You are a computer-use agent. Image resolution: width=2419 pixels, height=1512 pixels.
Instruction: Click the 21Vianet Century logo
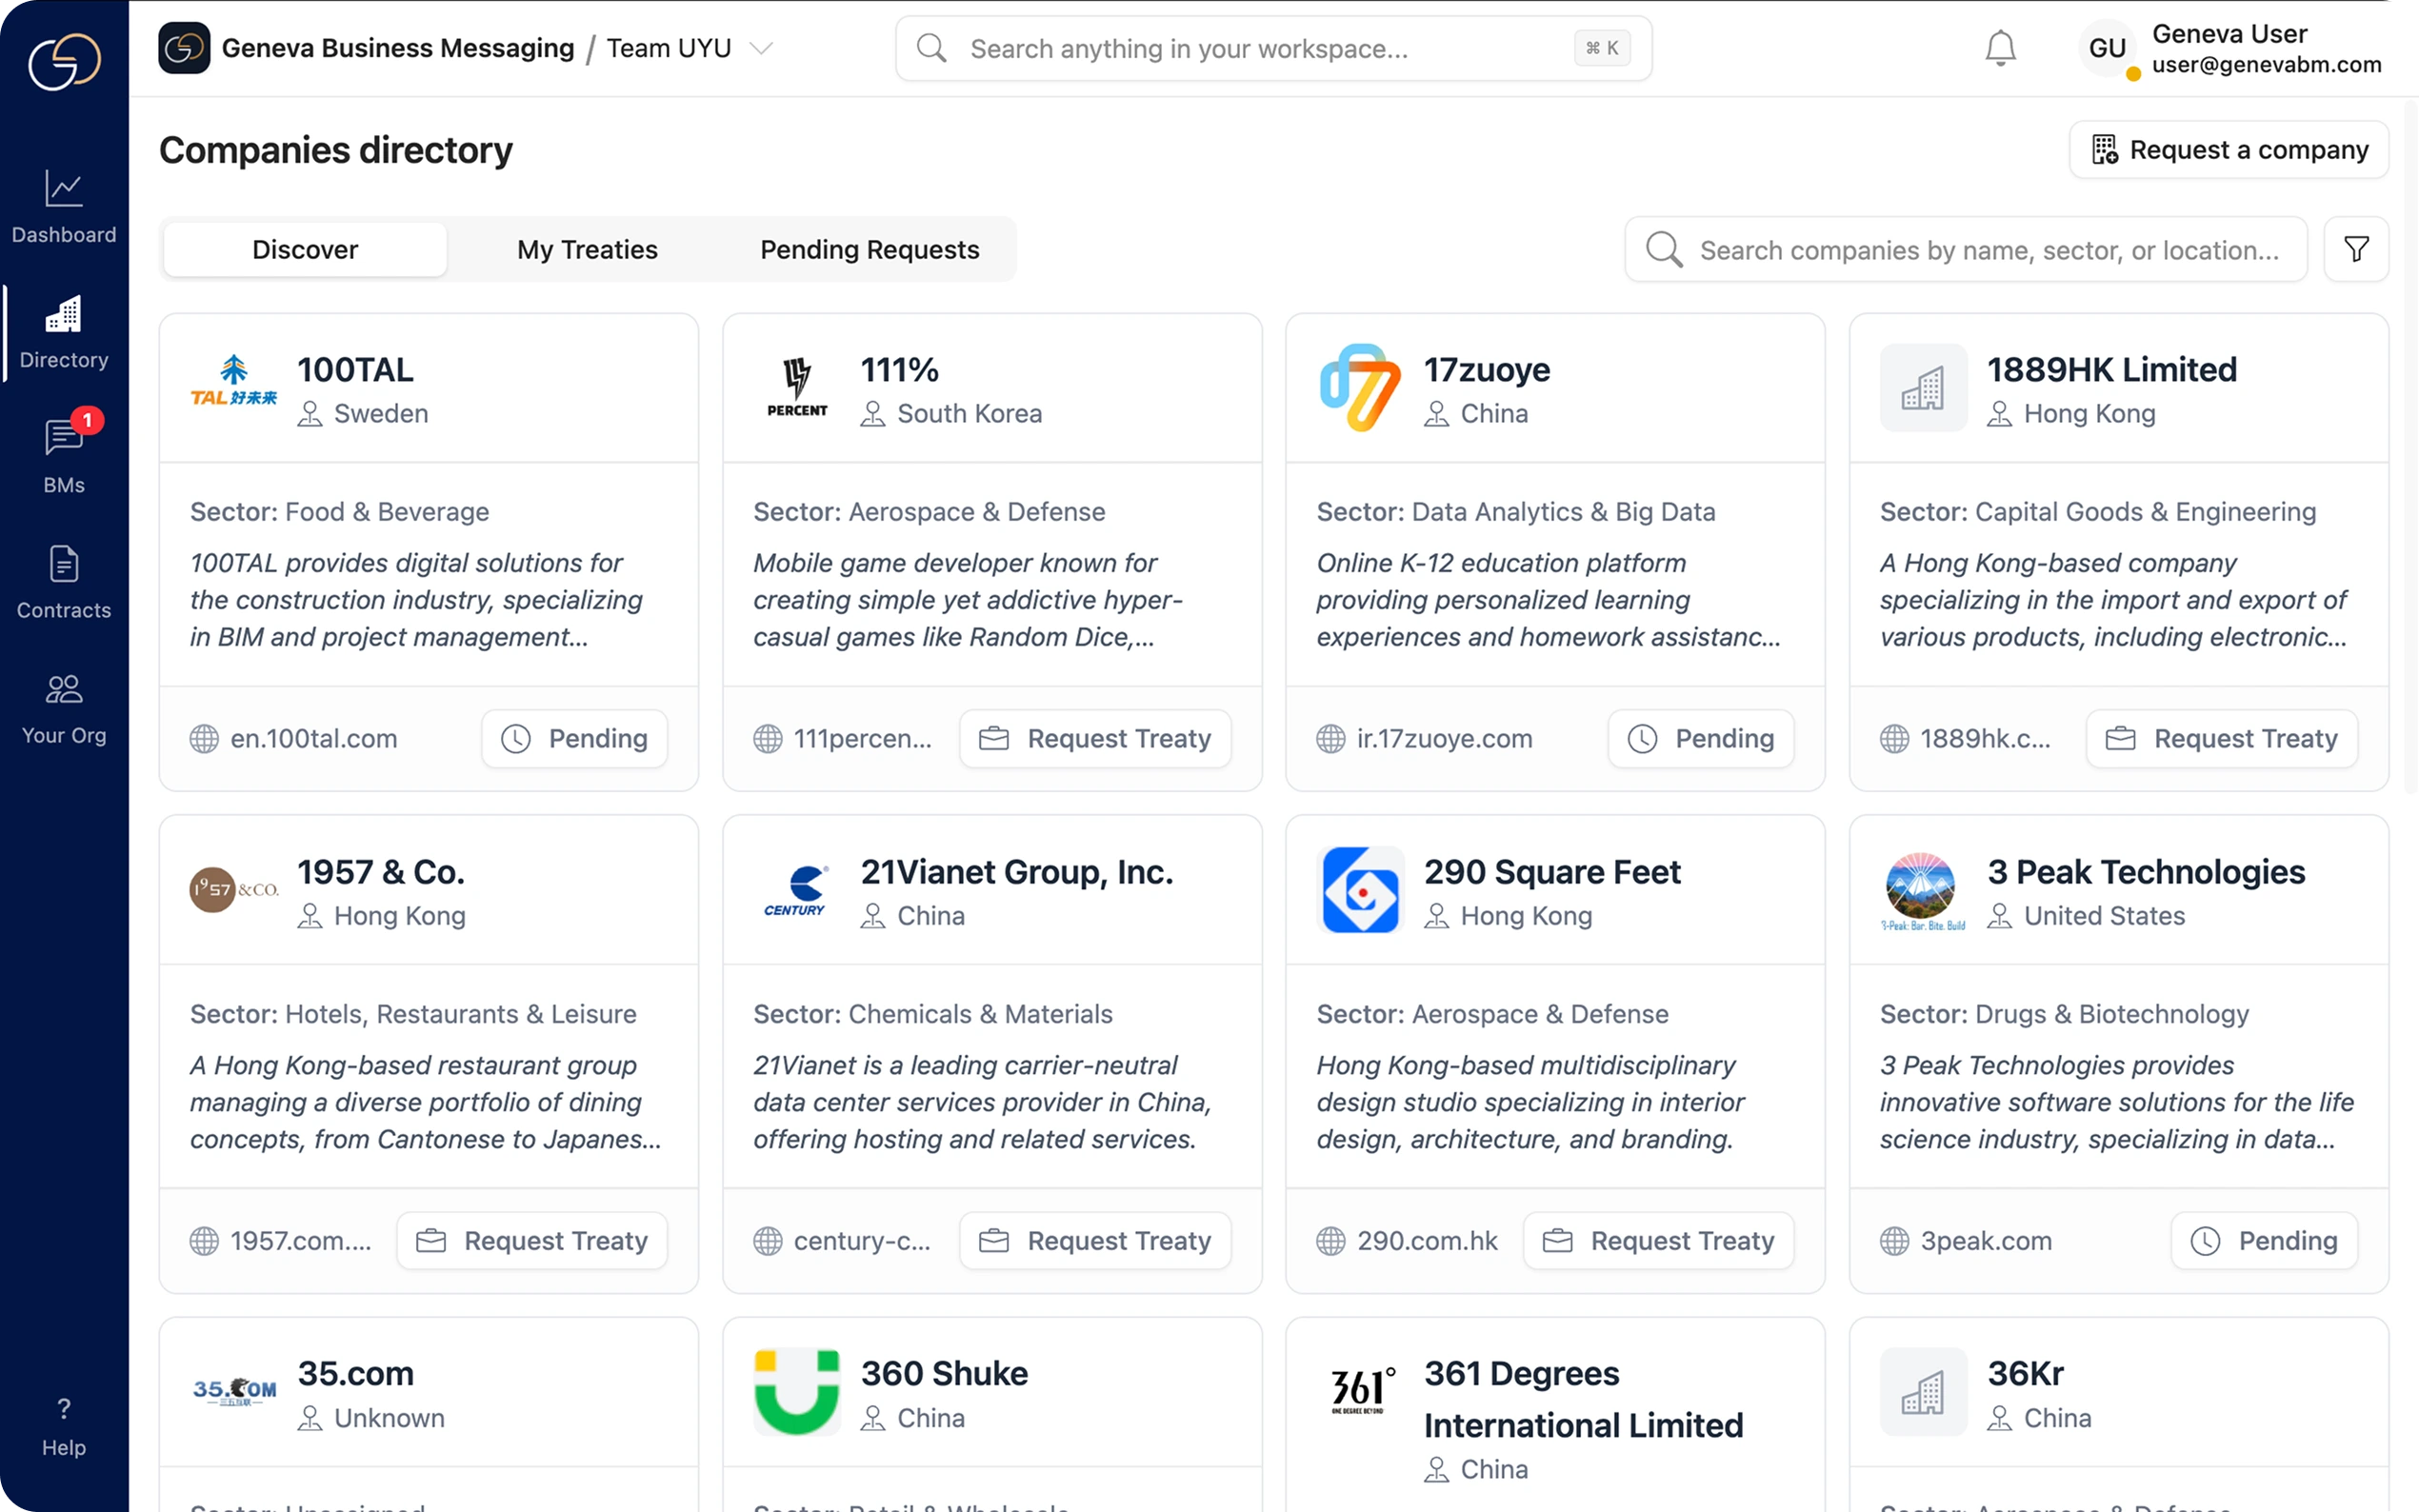point(797,889)
